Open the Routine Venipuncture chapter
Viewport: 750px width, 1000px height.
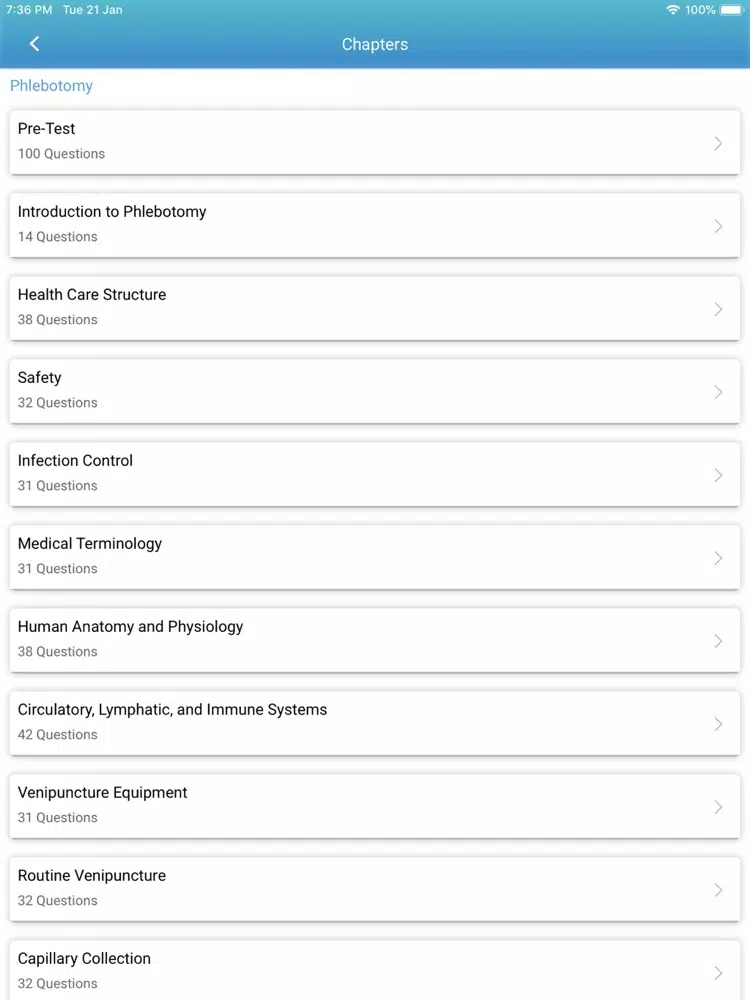point(375,889)
